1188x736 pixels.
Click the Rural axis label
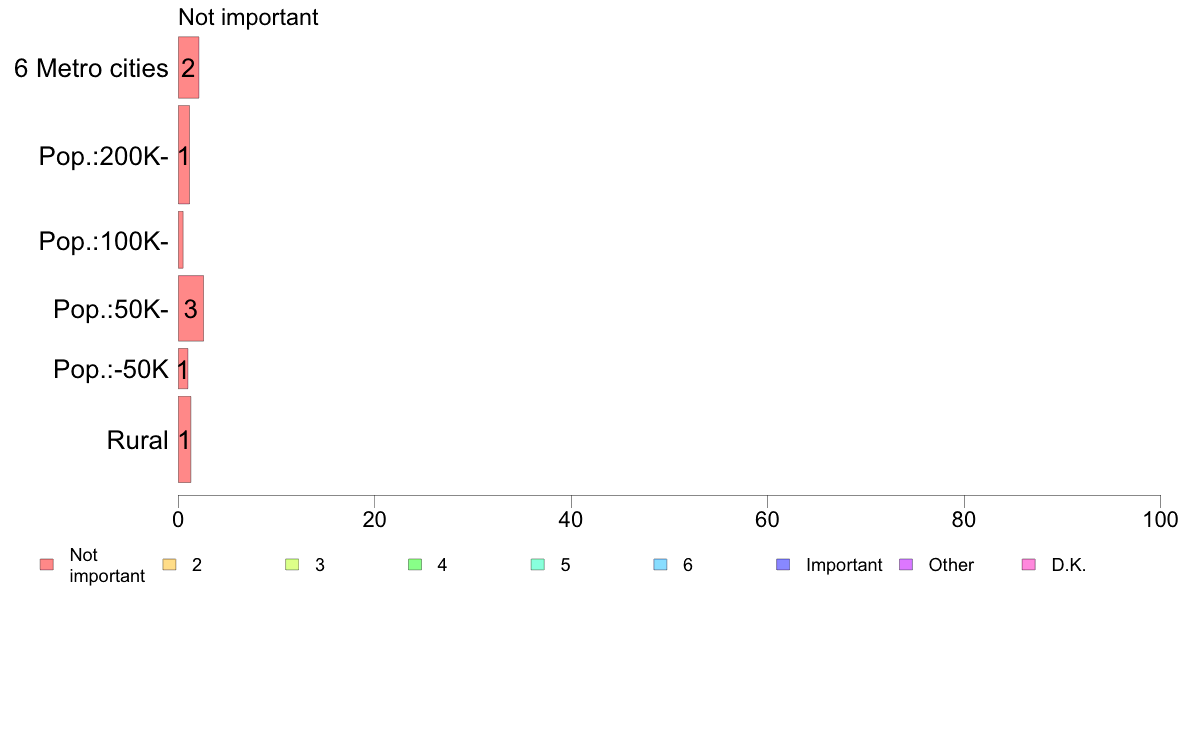[137, 440]
